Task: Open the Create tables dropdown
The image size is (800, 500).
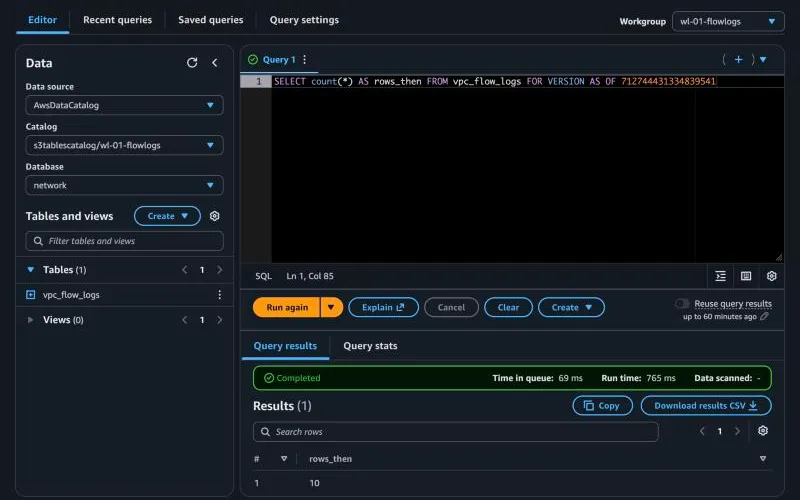Action: (x=167, y=216)
